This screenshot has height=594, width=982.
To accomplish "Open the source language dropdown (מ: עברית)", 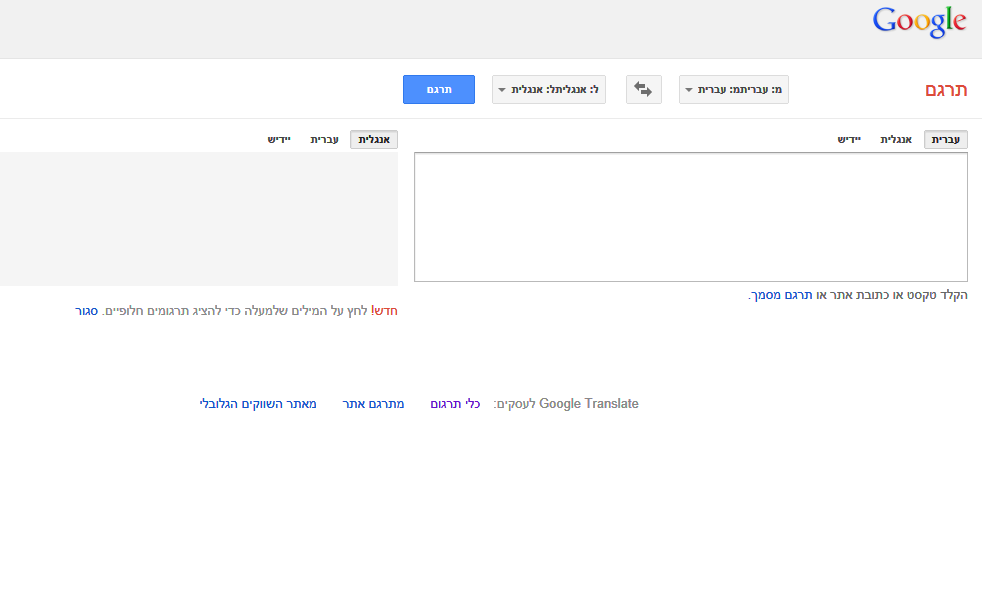I will point(732,90).
